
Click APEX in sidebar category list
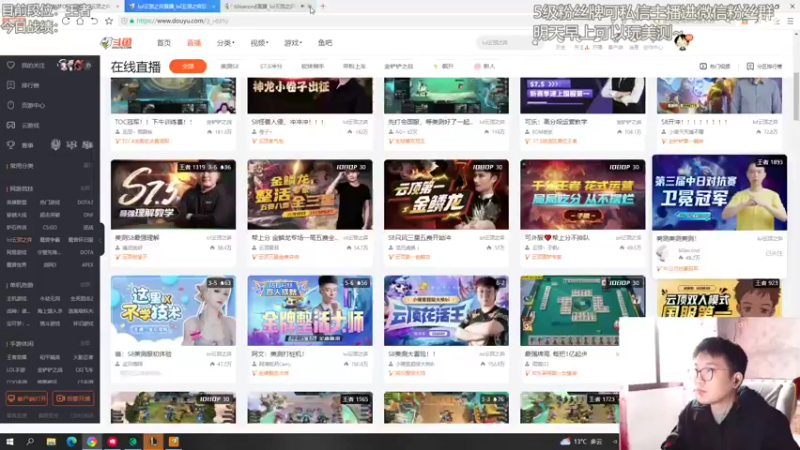pyautogui.click(x=87, y=265)
